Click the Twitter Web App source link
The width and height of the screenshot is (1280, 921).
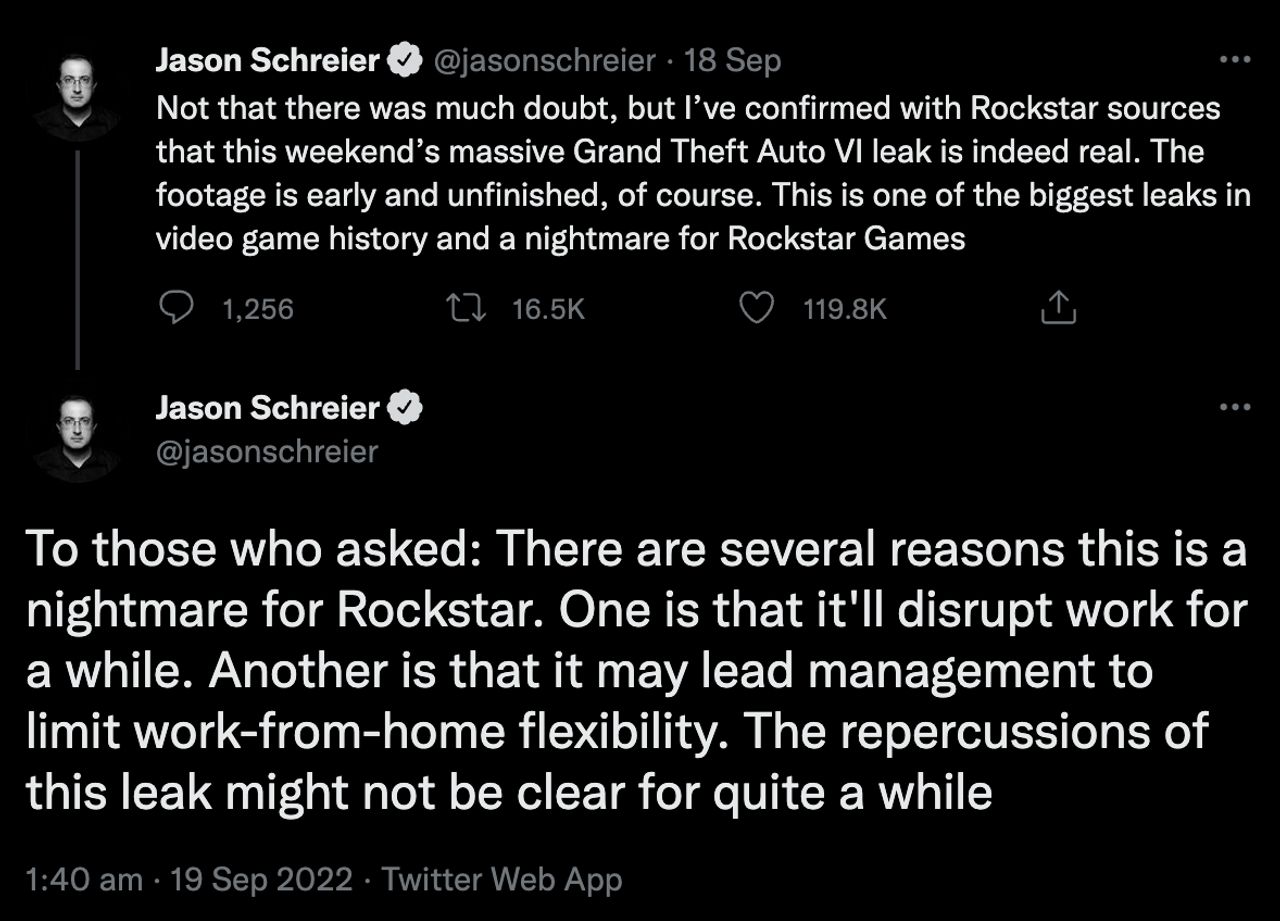coord(502,879)
